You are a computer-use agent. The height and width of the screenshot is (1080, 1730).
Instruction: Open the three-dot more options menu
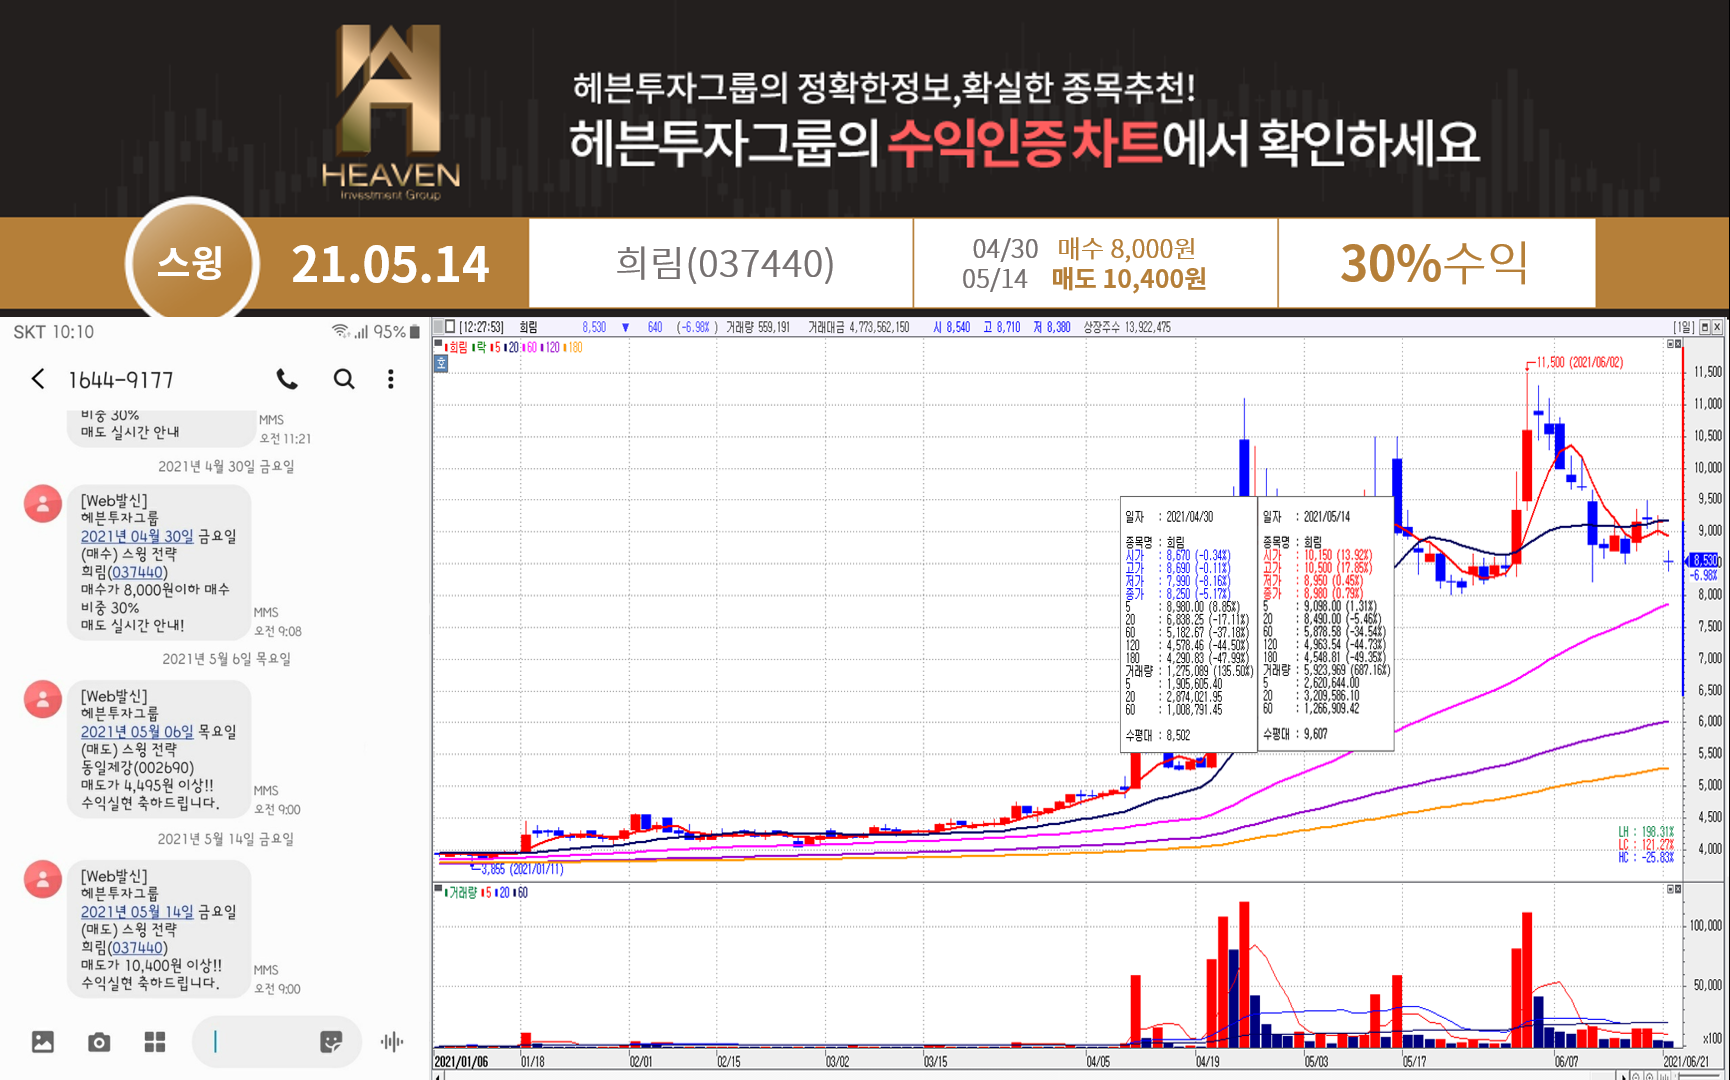click(391, 379)
